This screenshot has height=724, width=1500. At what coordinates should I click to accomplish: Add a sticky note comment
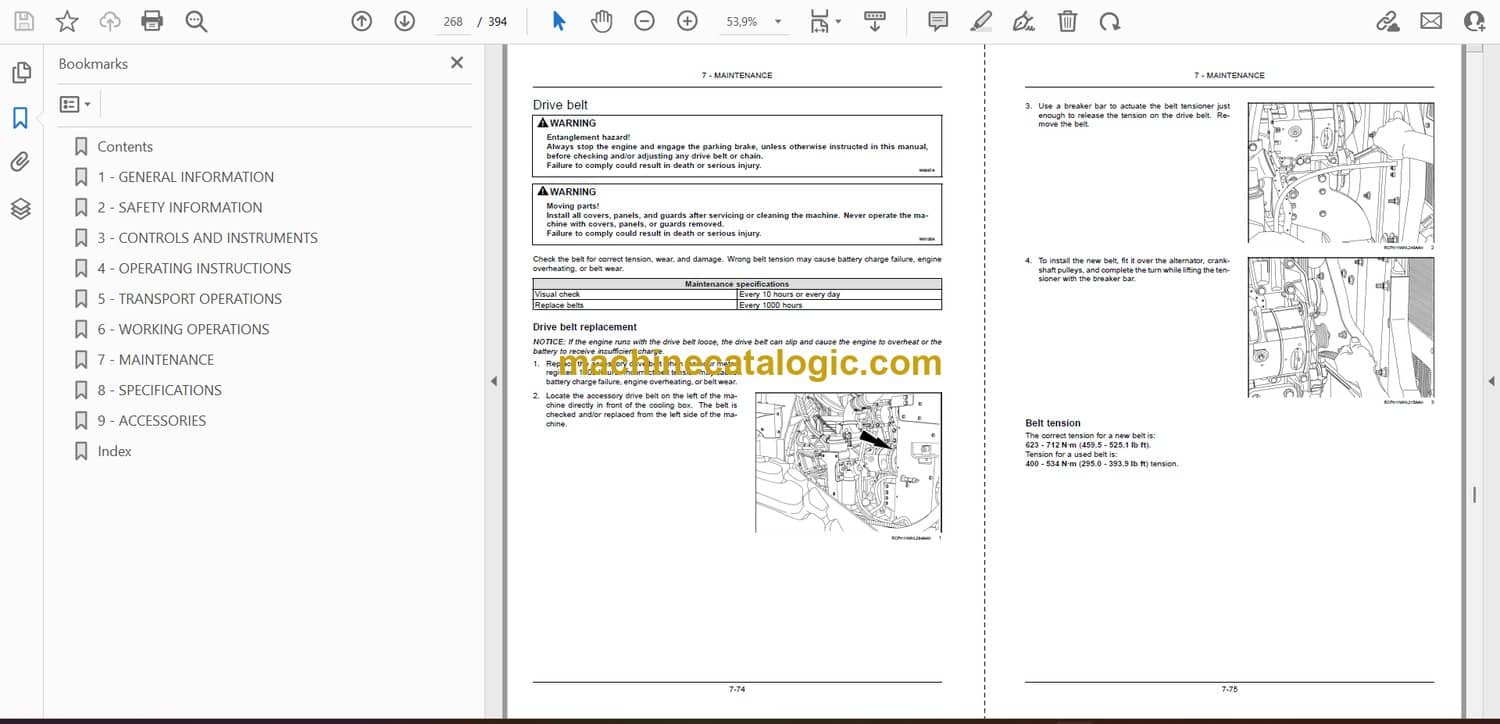938,21
